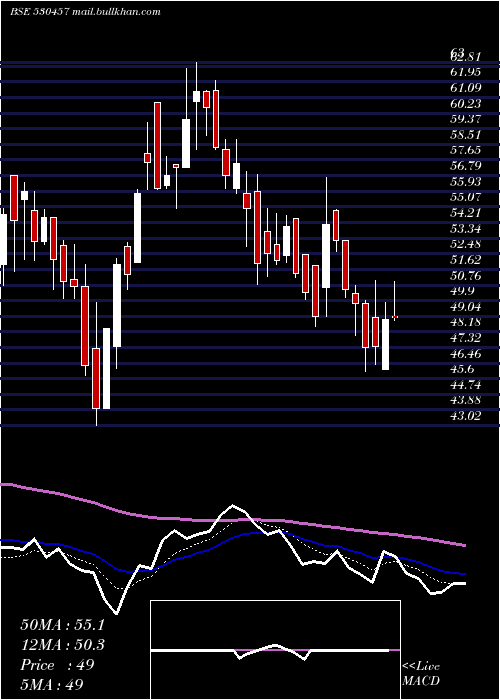Image resolution: width=500 pixels, height=700 pixels.
Task: Click the 60.23 price axis label
Action: tap(466, 104)
